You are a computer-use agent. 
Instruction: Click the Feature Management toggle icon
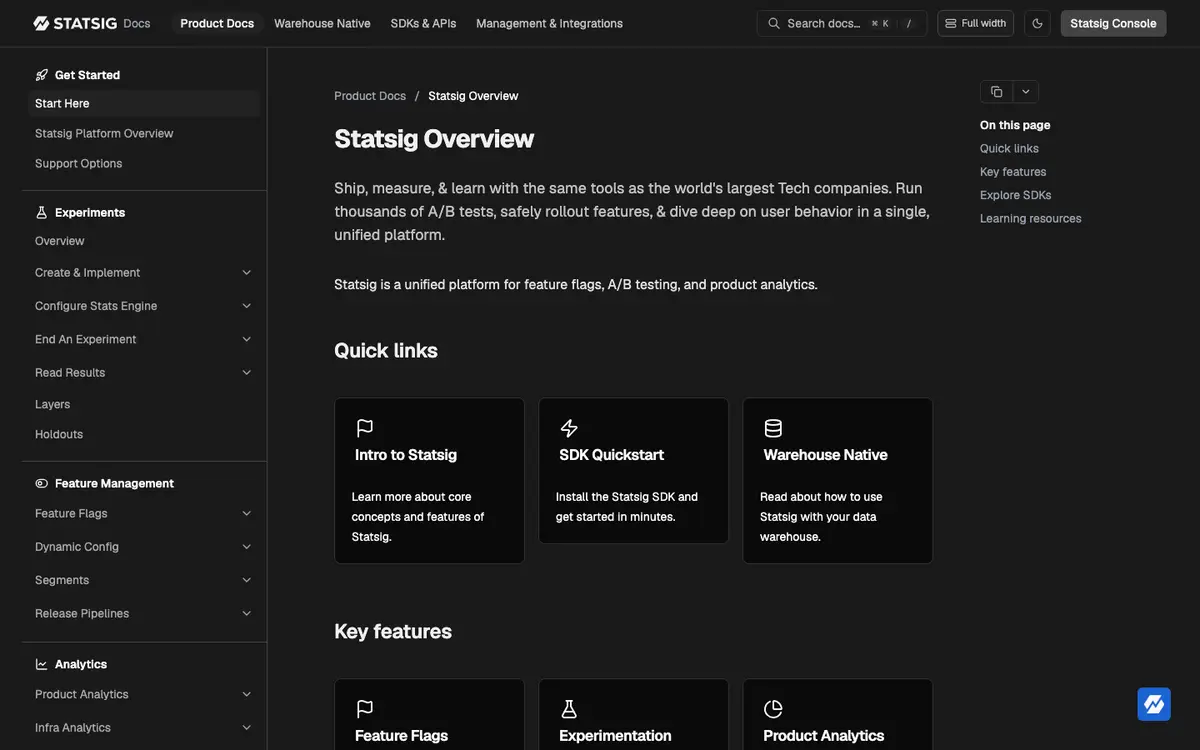[x=42, y=483]
